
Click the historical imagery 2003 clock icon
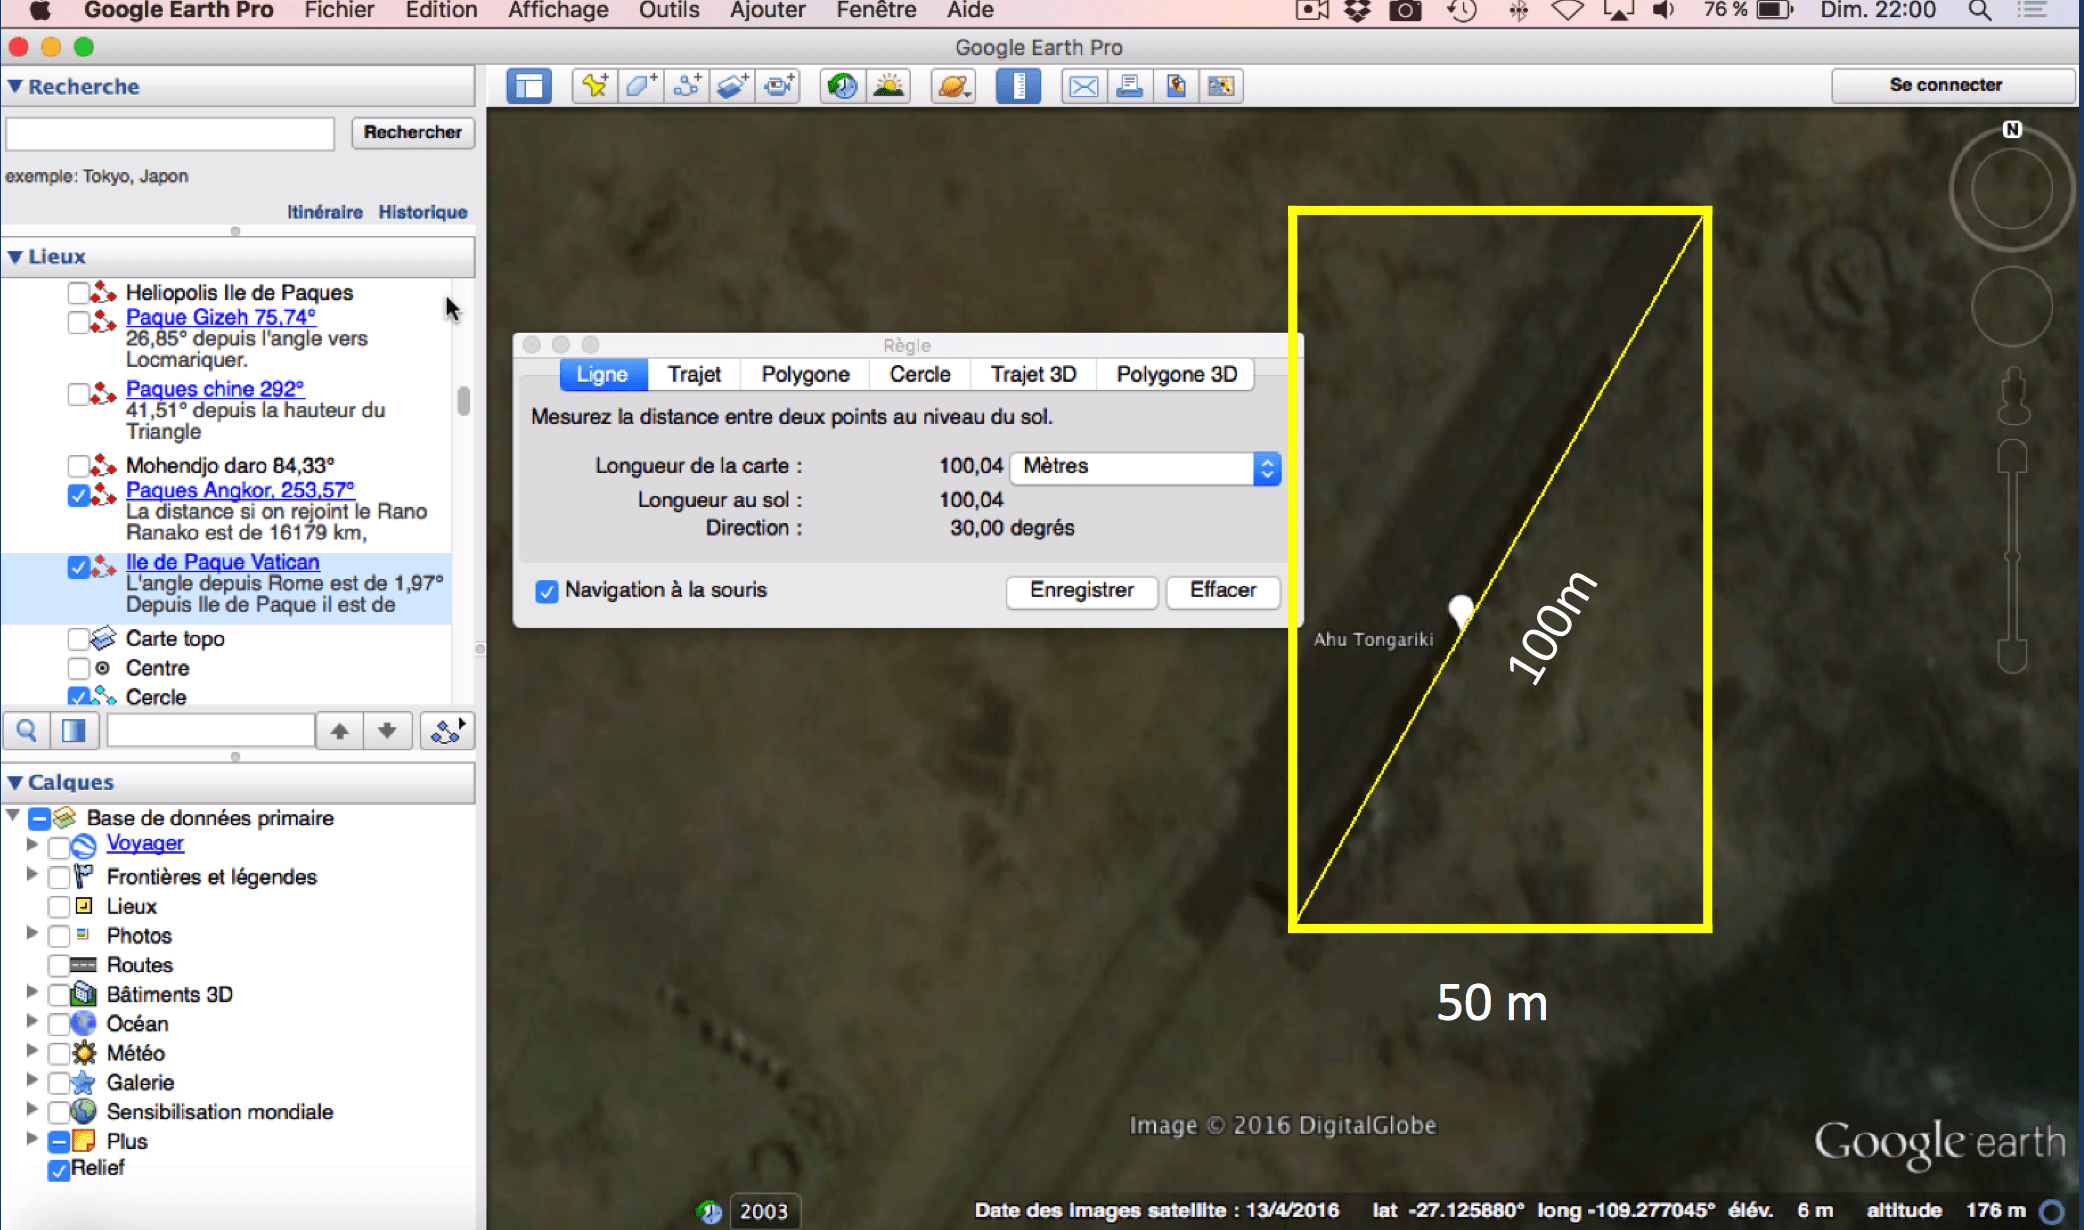point(710,1212)
